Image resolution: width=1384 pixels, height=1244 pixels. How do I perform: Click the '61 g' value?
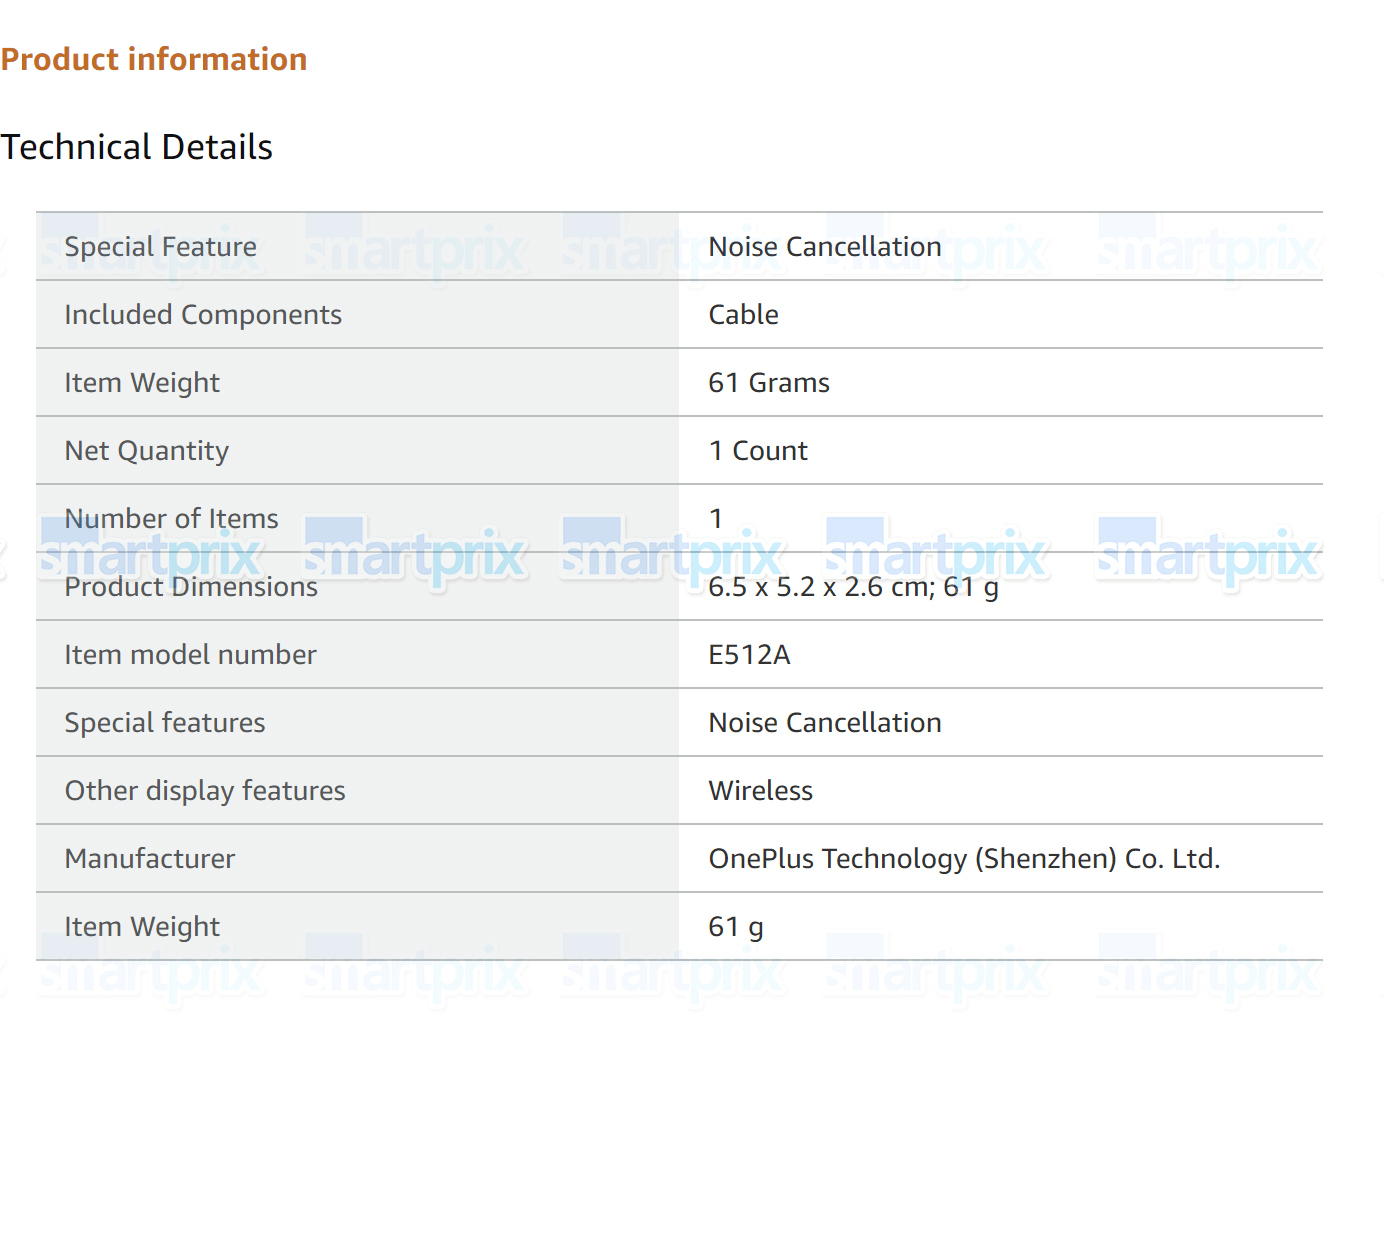[x=735, y=927]
